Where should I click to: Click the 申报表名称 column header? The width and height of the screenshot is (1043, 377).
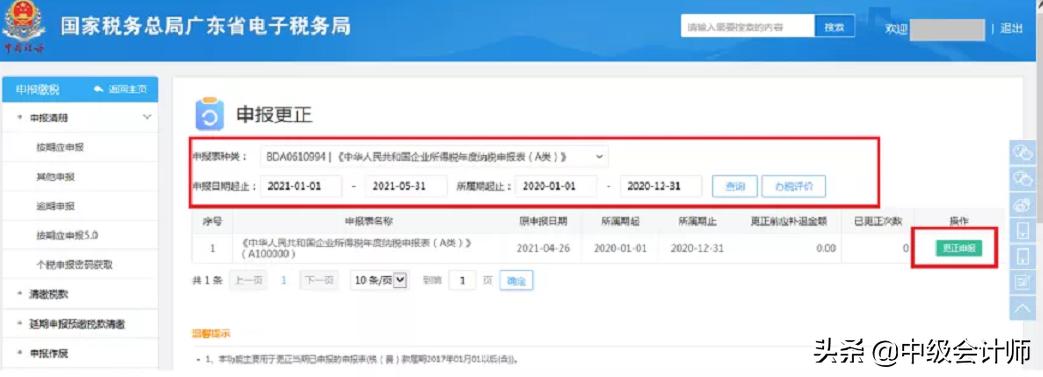click(x=369, y=221)
